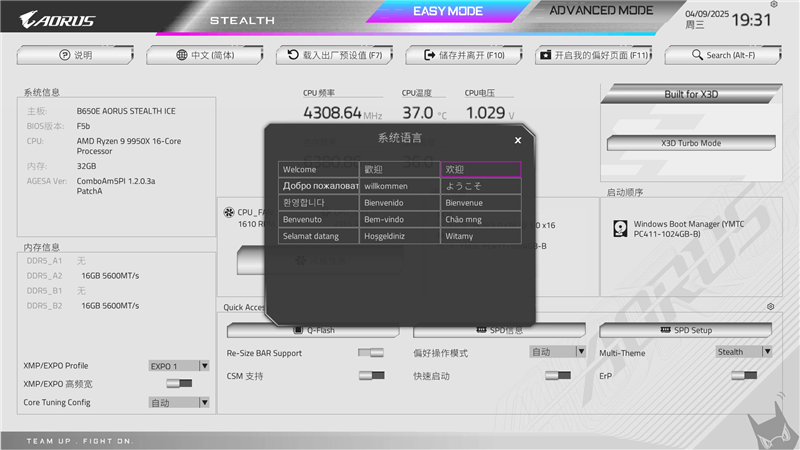Select Turkish Hoşgeldiniz option

tap(399, 236)
